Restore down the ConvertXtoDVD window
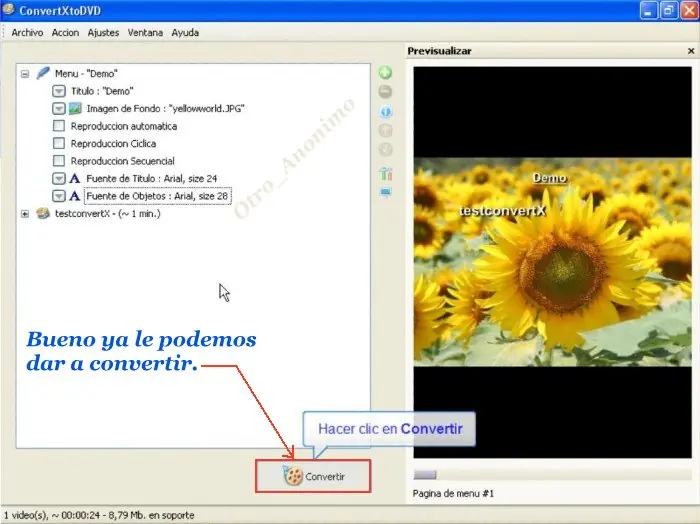This screenshot has width=700, height=524. click(668, 10)
